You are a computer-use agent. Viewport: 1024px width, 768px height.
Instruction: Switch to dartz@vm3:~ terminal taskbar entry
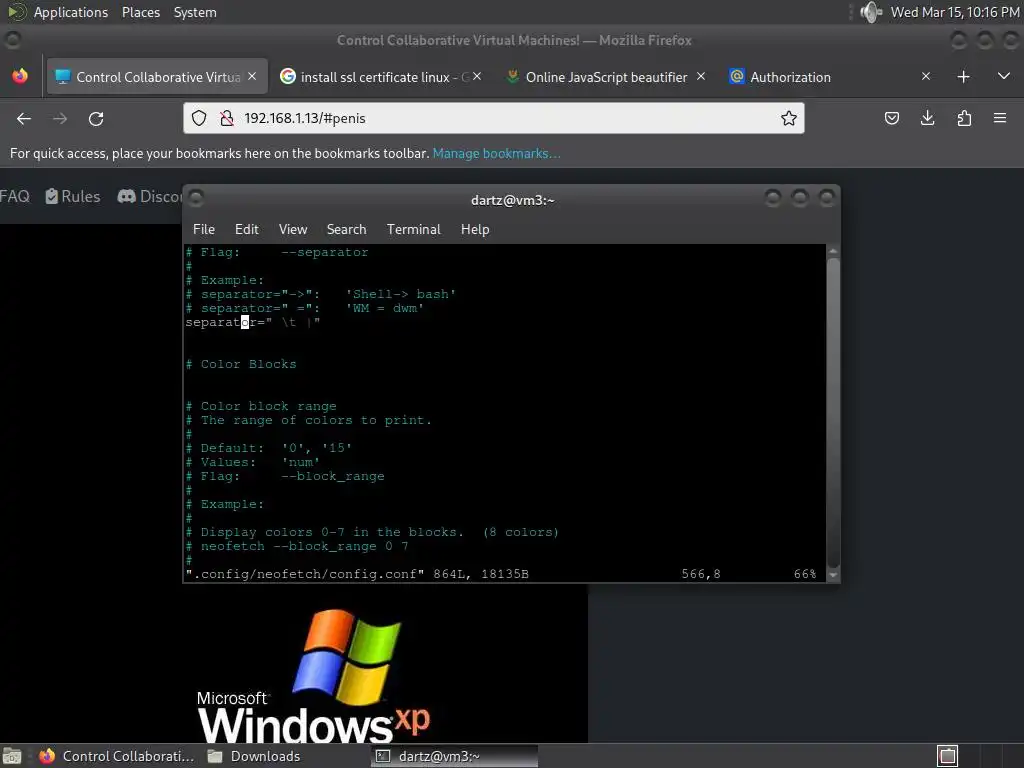455,756
